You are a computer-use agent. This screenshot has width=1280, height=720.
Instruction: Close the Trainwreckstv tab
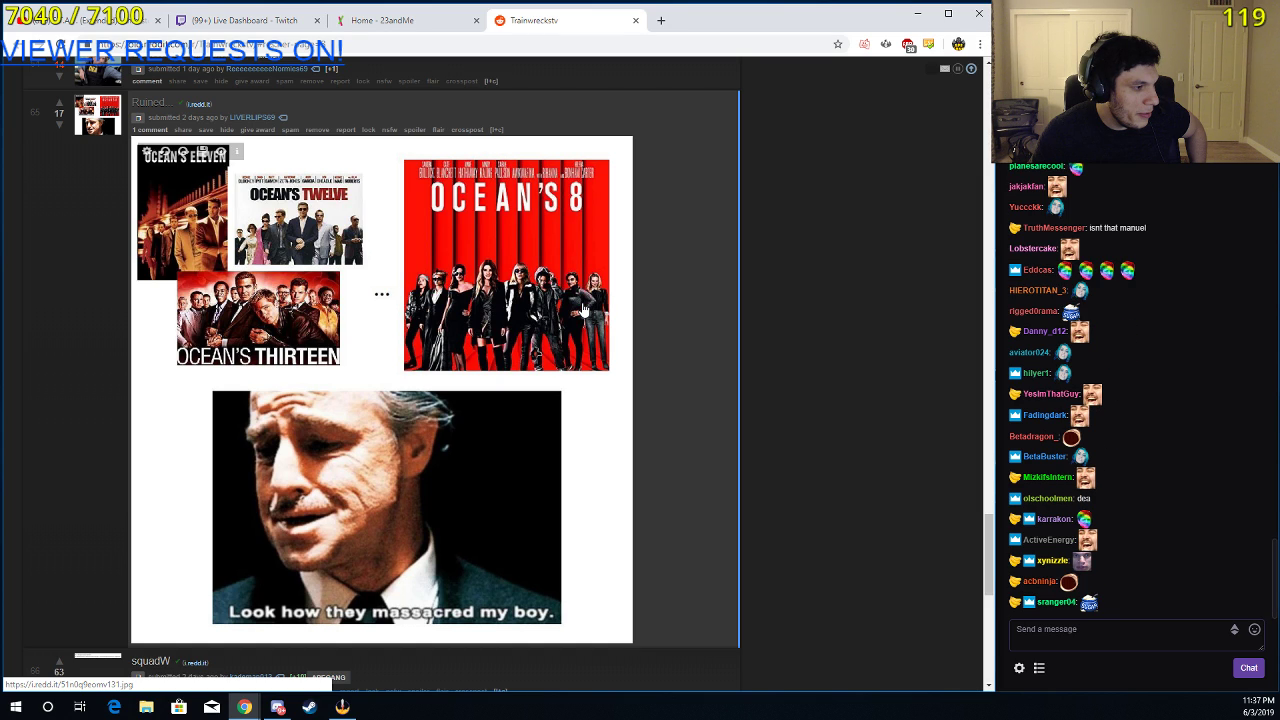pos(636,20)
